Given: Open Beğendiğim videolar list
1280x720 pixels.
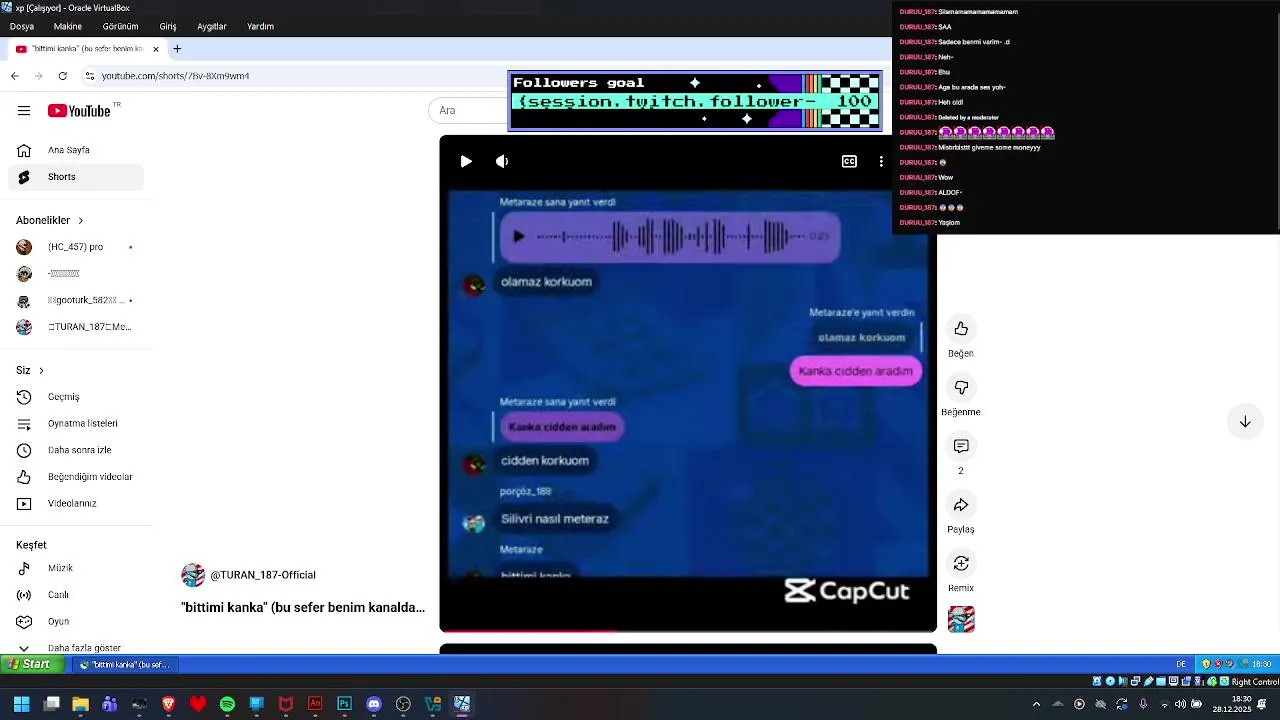Looking at the screenshot, I should tap(76, 477).
